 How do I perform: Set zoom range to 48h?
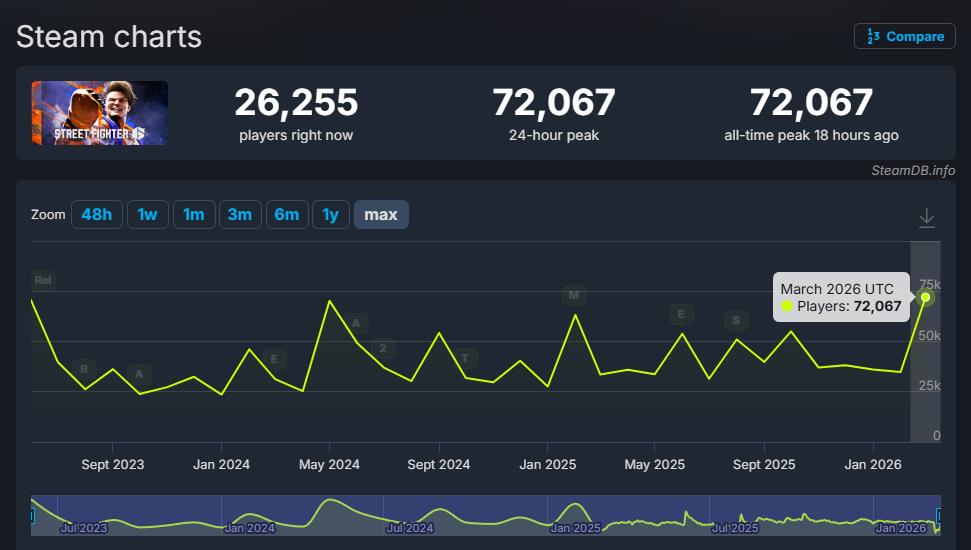click(97, 214)
